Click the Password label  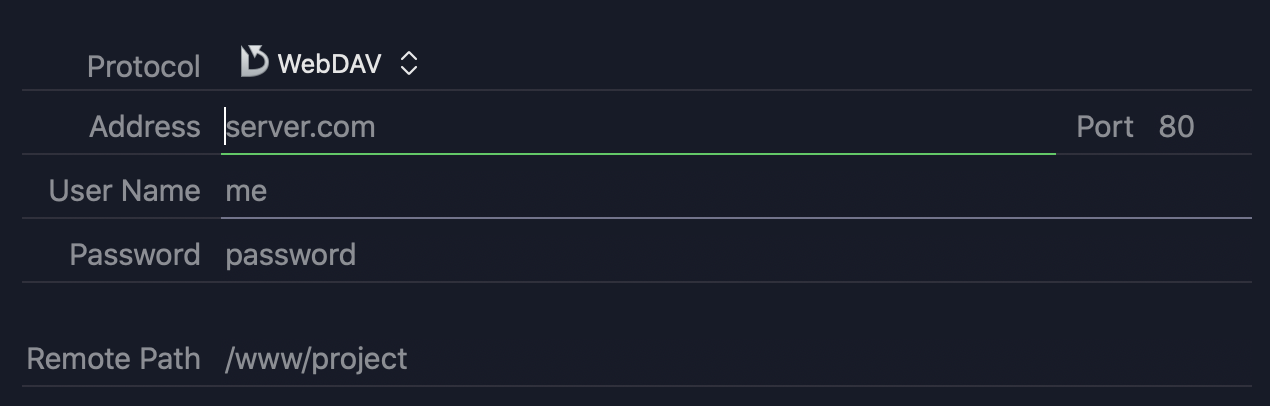135,255
